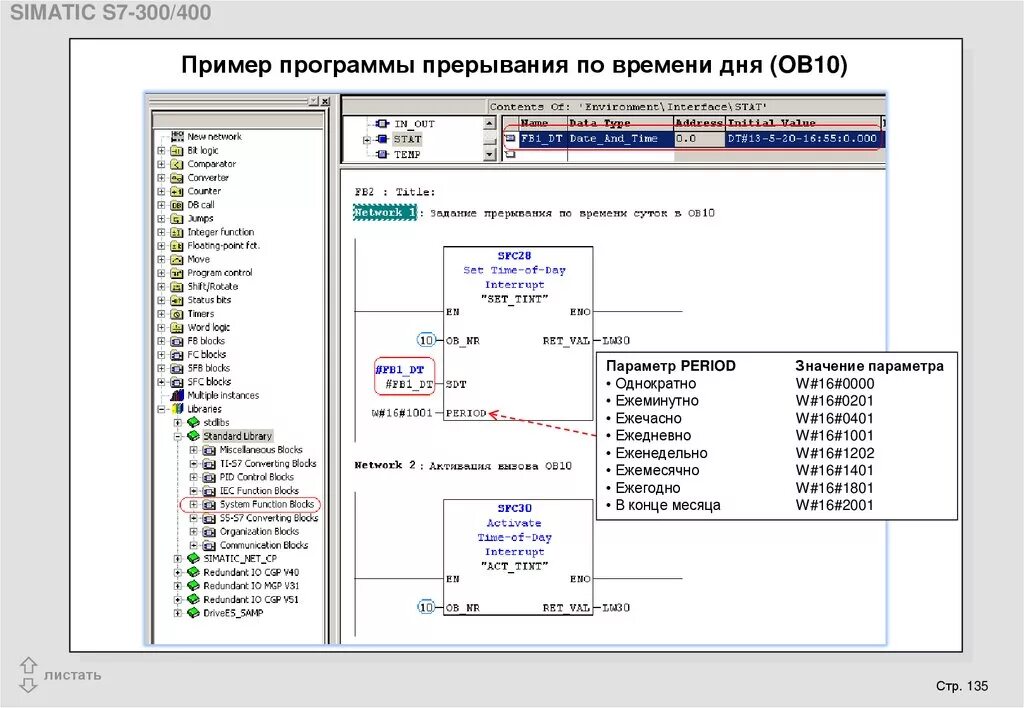Screen dimensions: 1024x708
Task: Close the catalog pane with X button
Action: [325, 101]
